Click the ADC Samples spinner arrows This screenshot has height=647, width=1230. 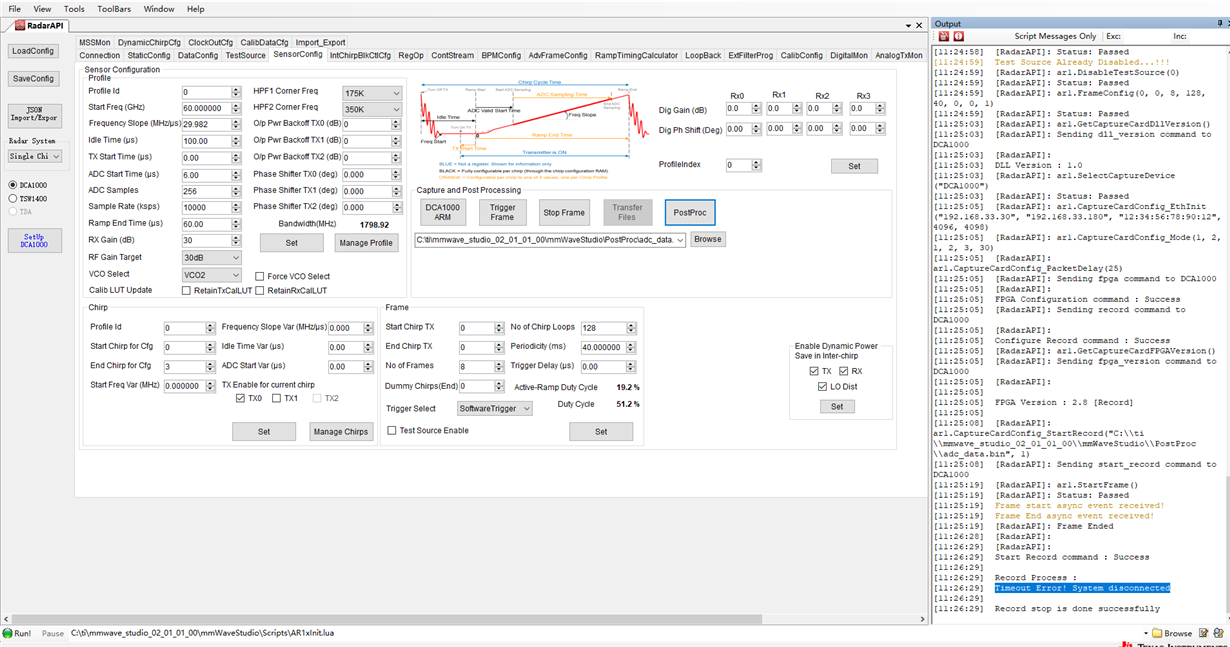pyautogui.click(x=236, y=191)
